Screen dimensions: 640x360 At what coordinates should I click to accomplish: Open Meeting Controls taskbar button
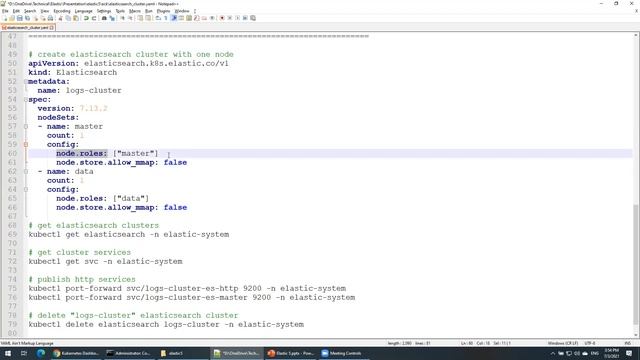[x=342, y=353]
